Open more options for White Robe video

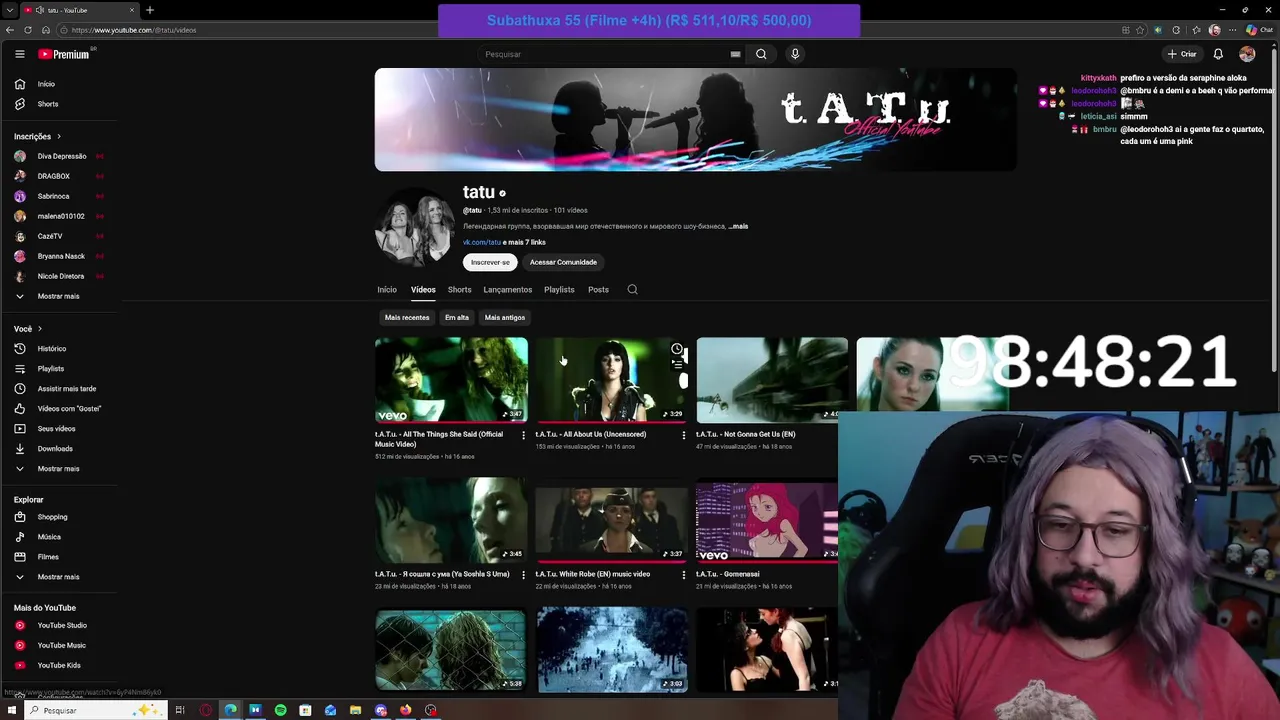(684, 575)
